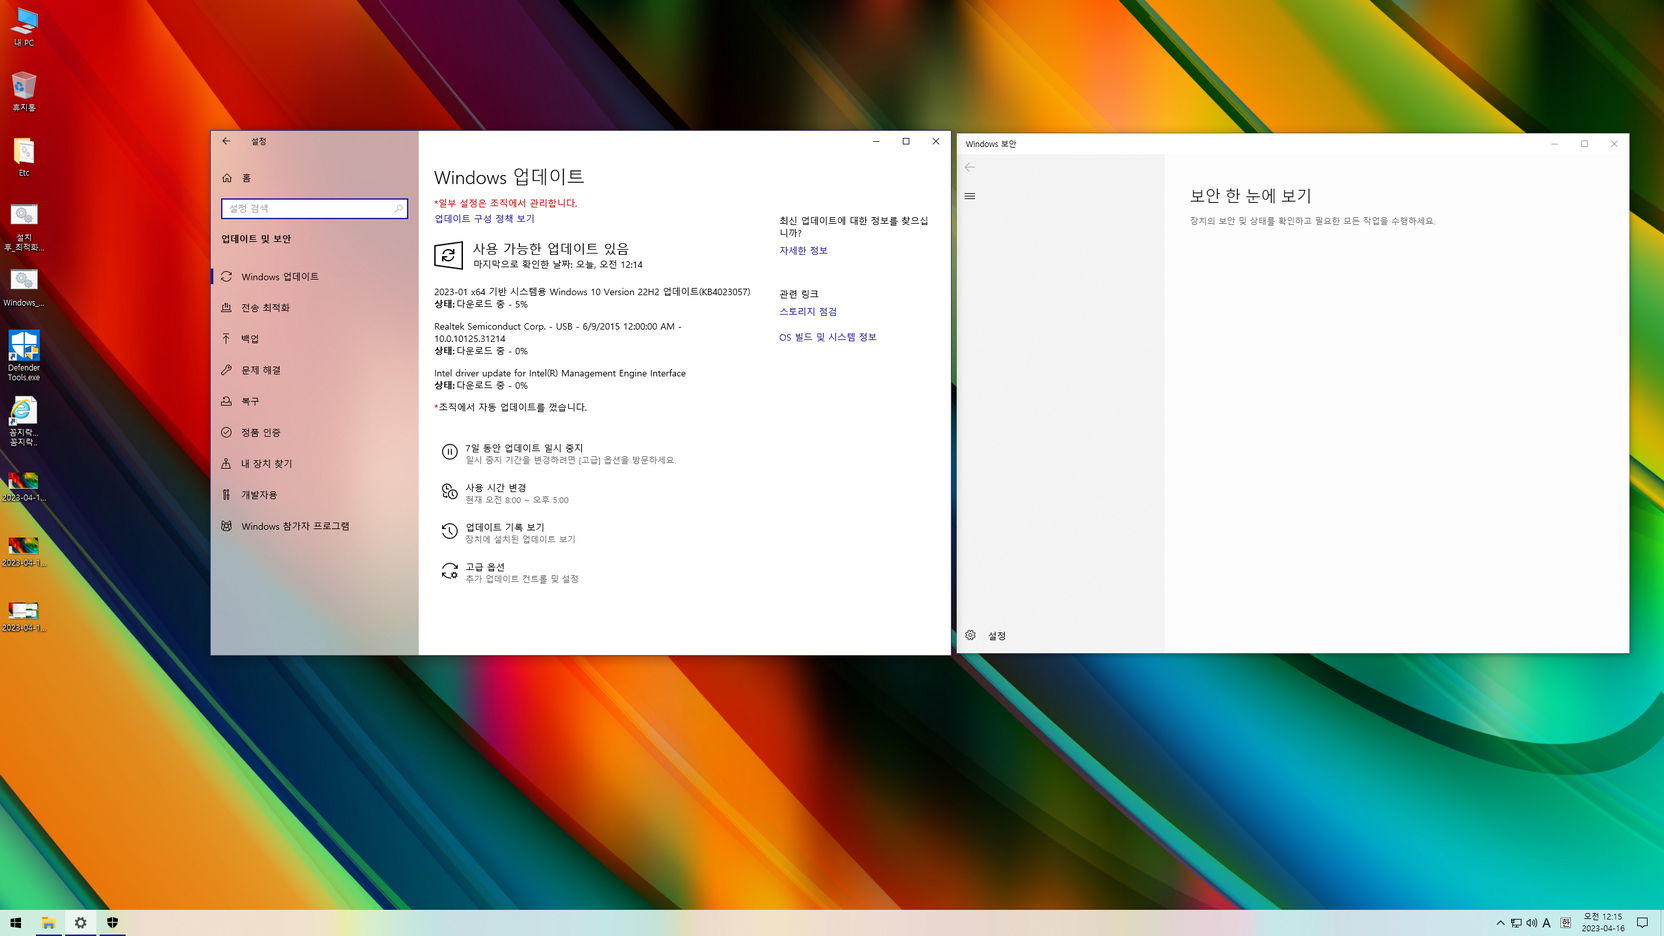1664x936 pixels.
Task: Open 복구 settings page
Action: point(314,401)
